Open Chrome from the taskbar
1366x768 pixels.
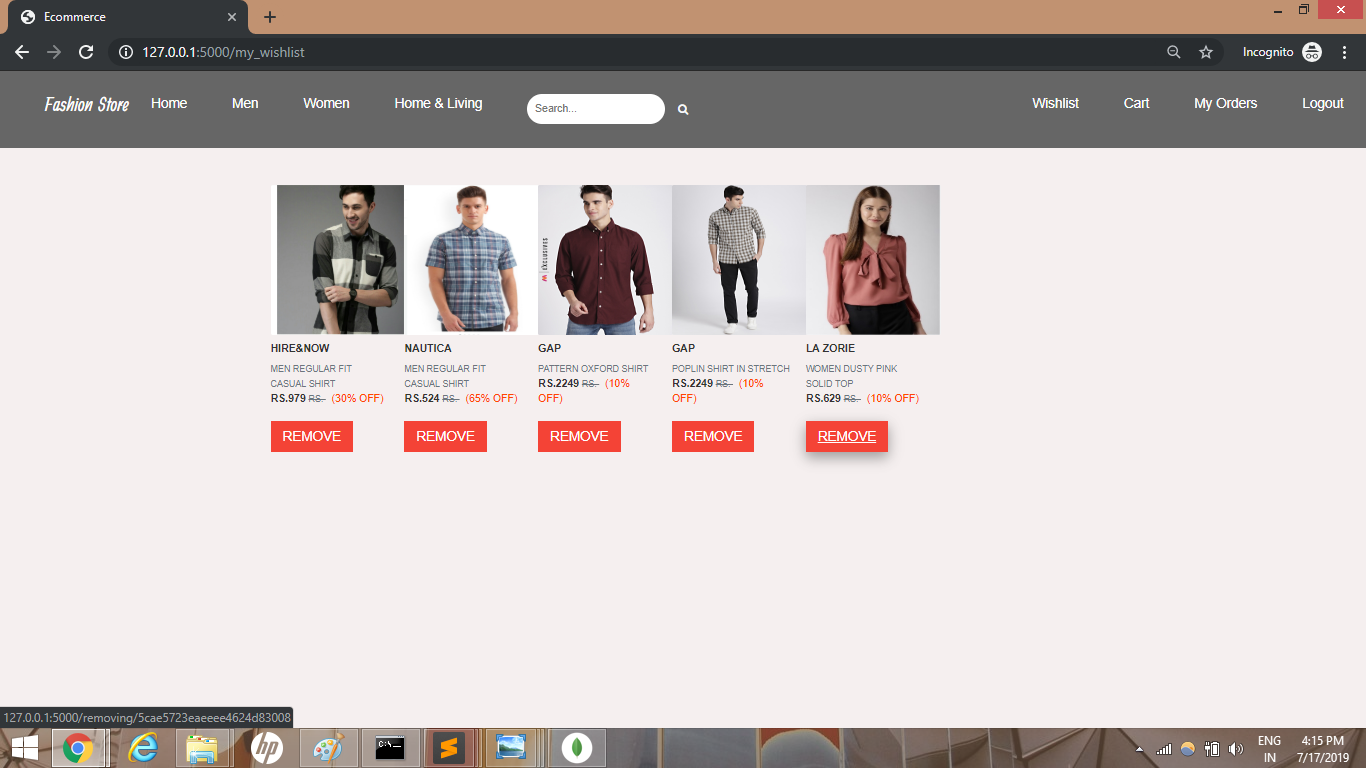(x=78, y=748)
